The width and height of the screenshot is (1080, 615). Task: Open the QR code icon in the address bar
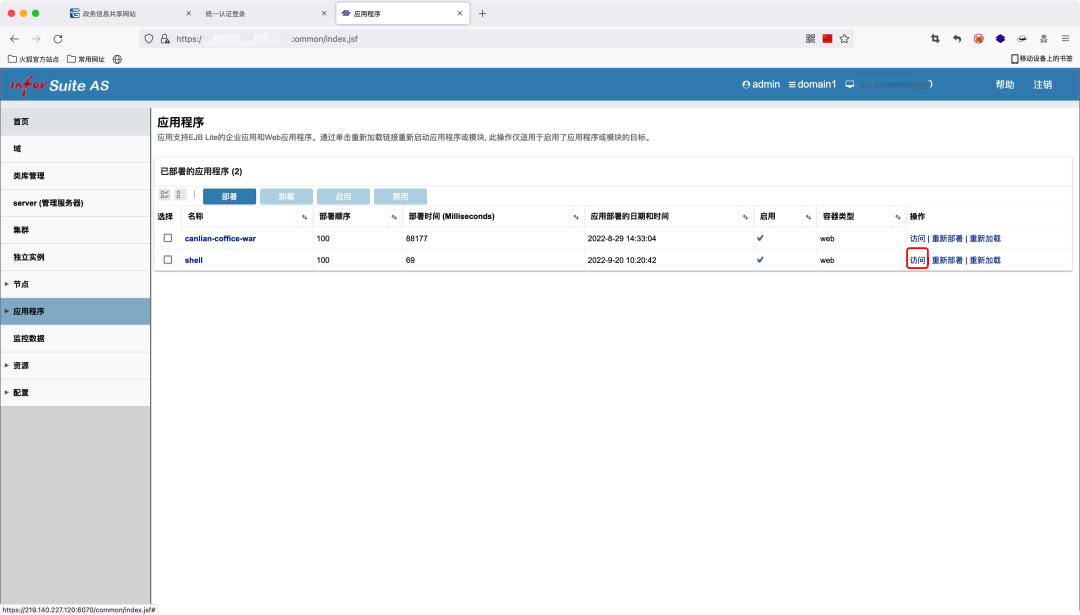pos(811,39)
